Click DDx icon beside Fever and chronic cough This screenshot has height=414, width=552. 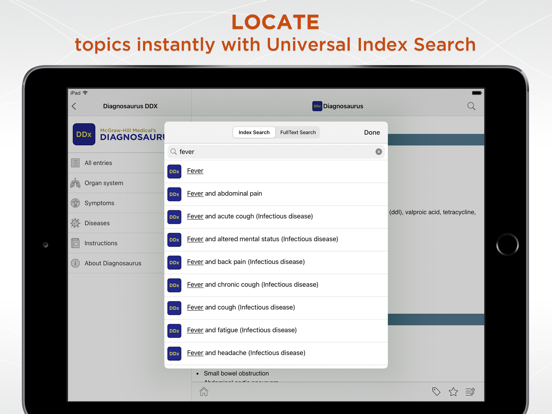click(174, 285)
